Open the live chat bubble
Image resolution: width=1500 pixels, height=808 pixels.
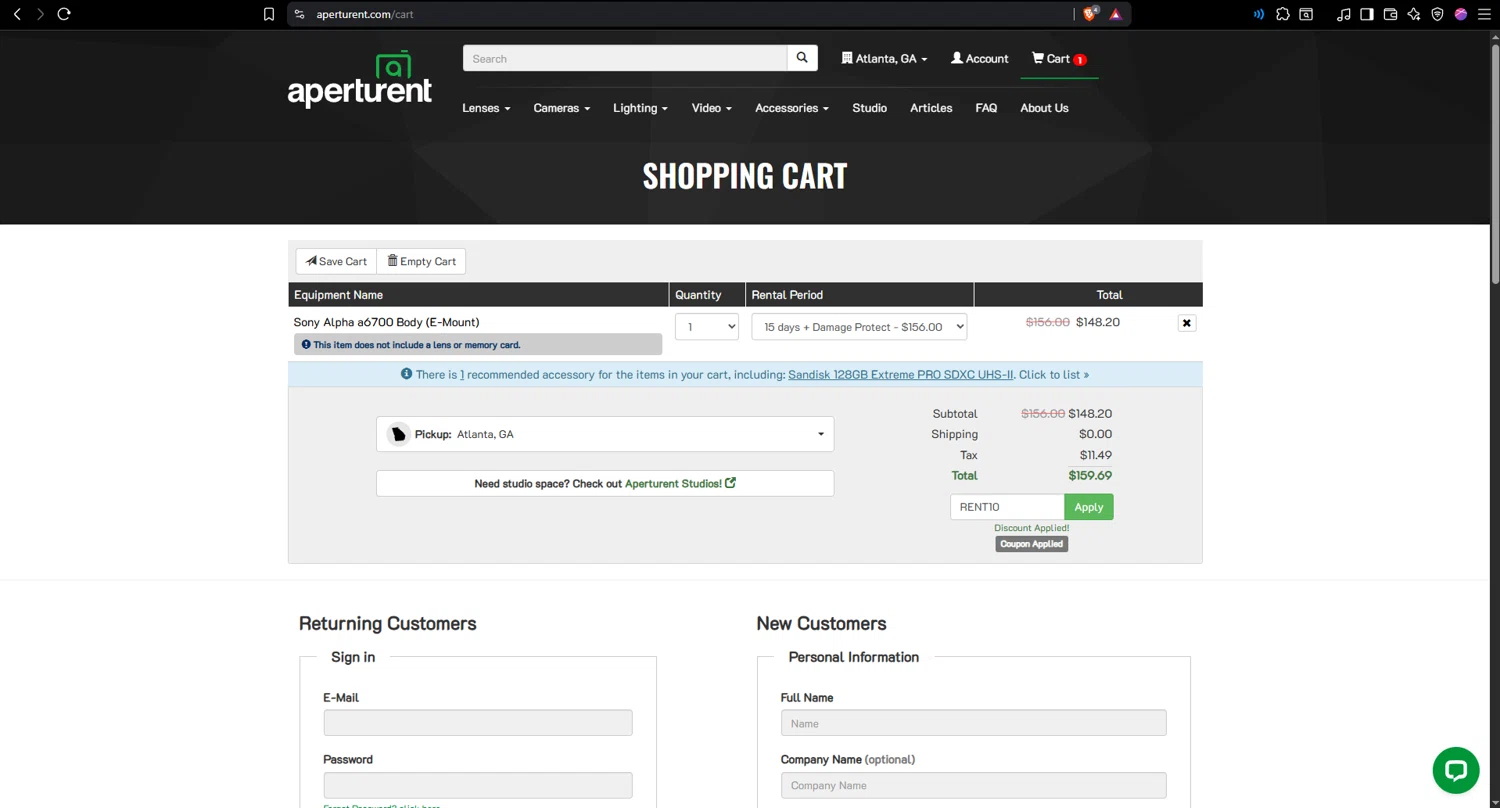(x=1455, y=770)
